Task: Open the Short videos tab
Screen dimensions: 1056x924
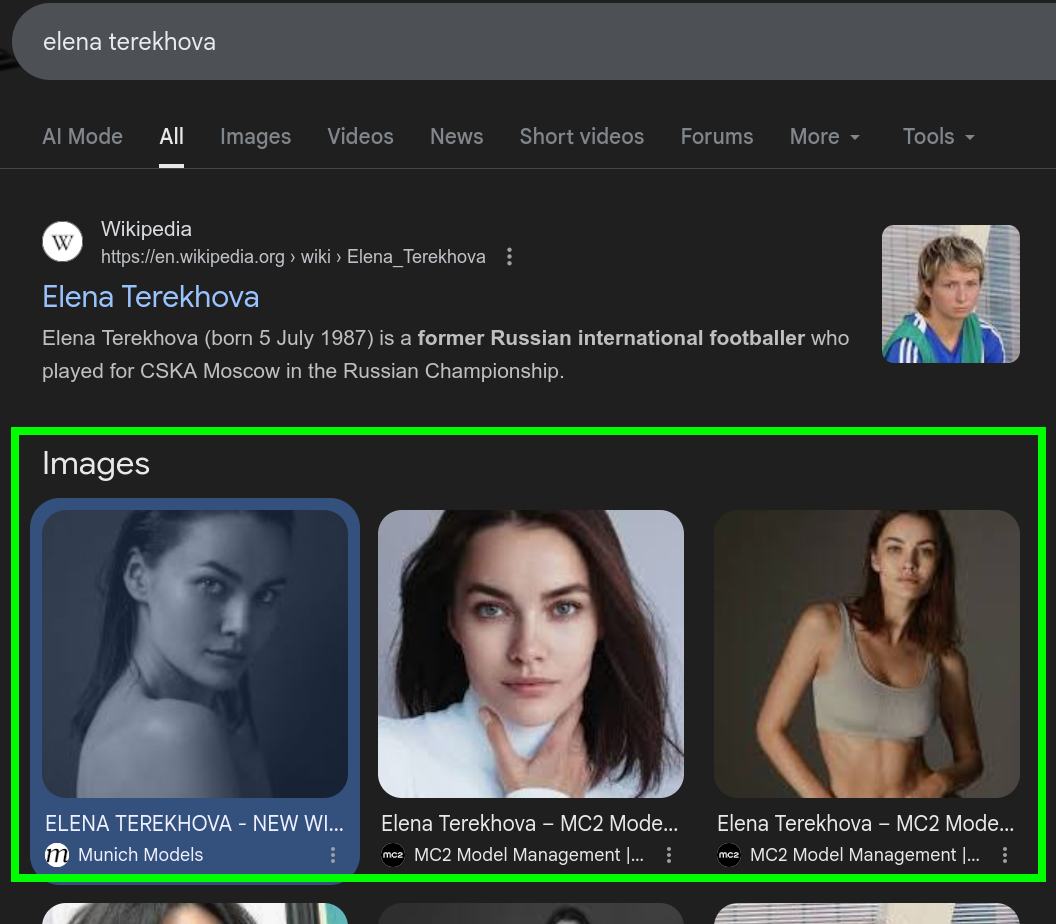Action: click(x=581, y=137)
